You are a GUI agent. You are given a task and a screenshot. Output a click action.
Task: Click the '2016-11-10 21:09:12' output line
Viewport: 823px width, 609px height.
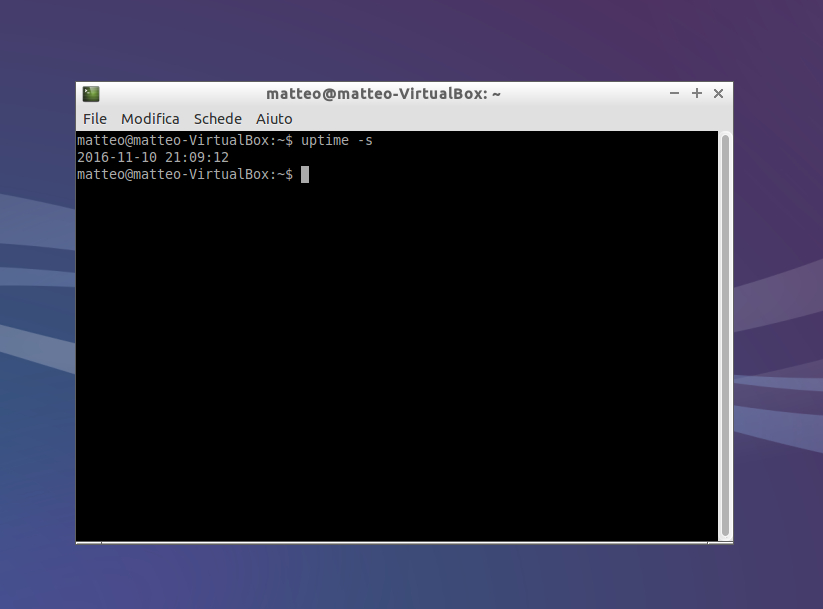(153, 158)
